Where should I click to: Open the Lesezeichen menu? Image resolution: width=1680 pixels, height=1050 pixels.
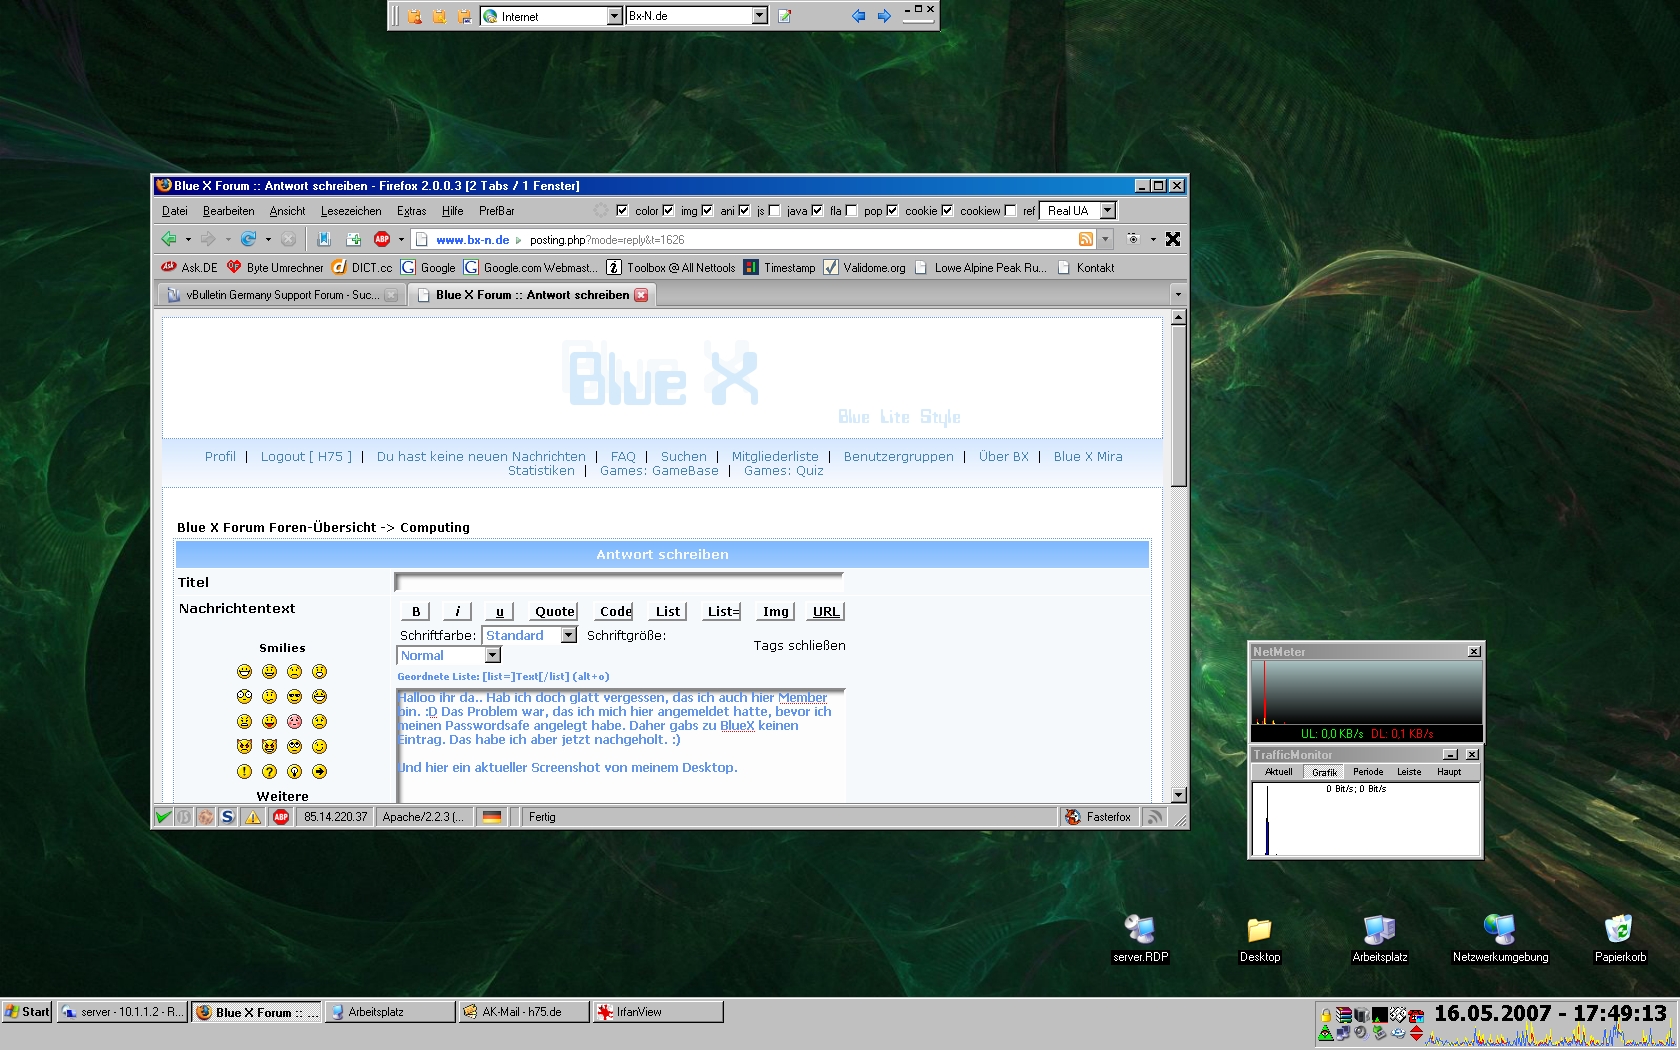[x=351, y=211]
